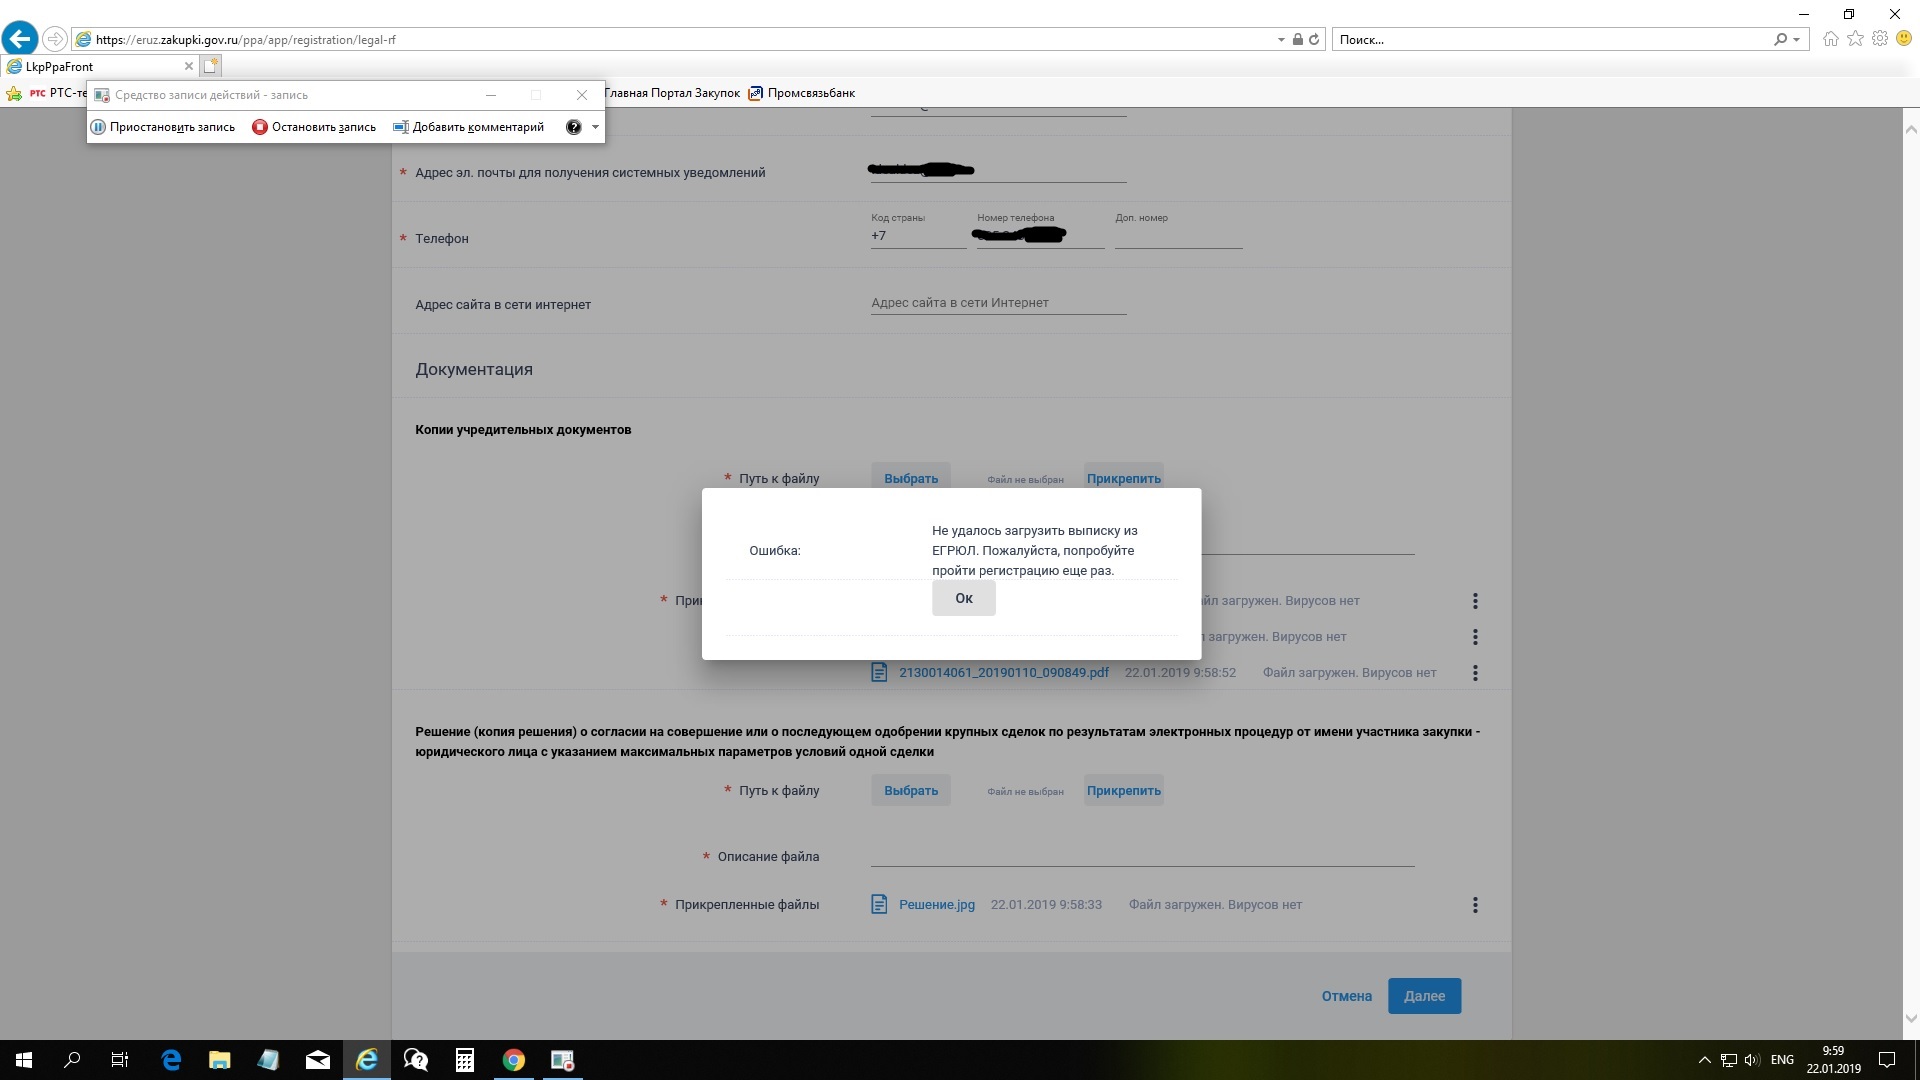
Task: Open the browser home icon
Action: tap(1830, 39)
